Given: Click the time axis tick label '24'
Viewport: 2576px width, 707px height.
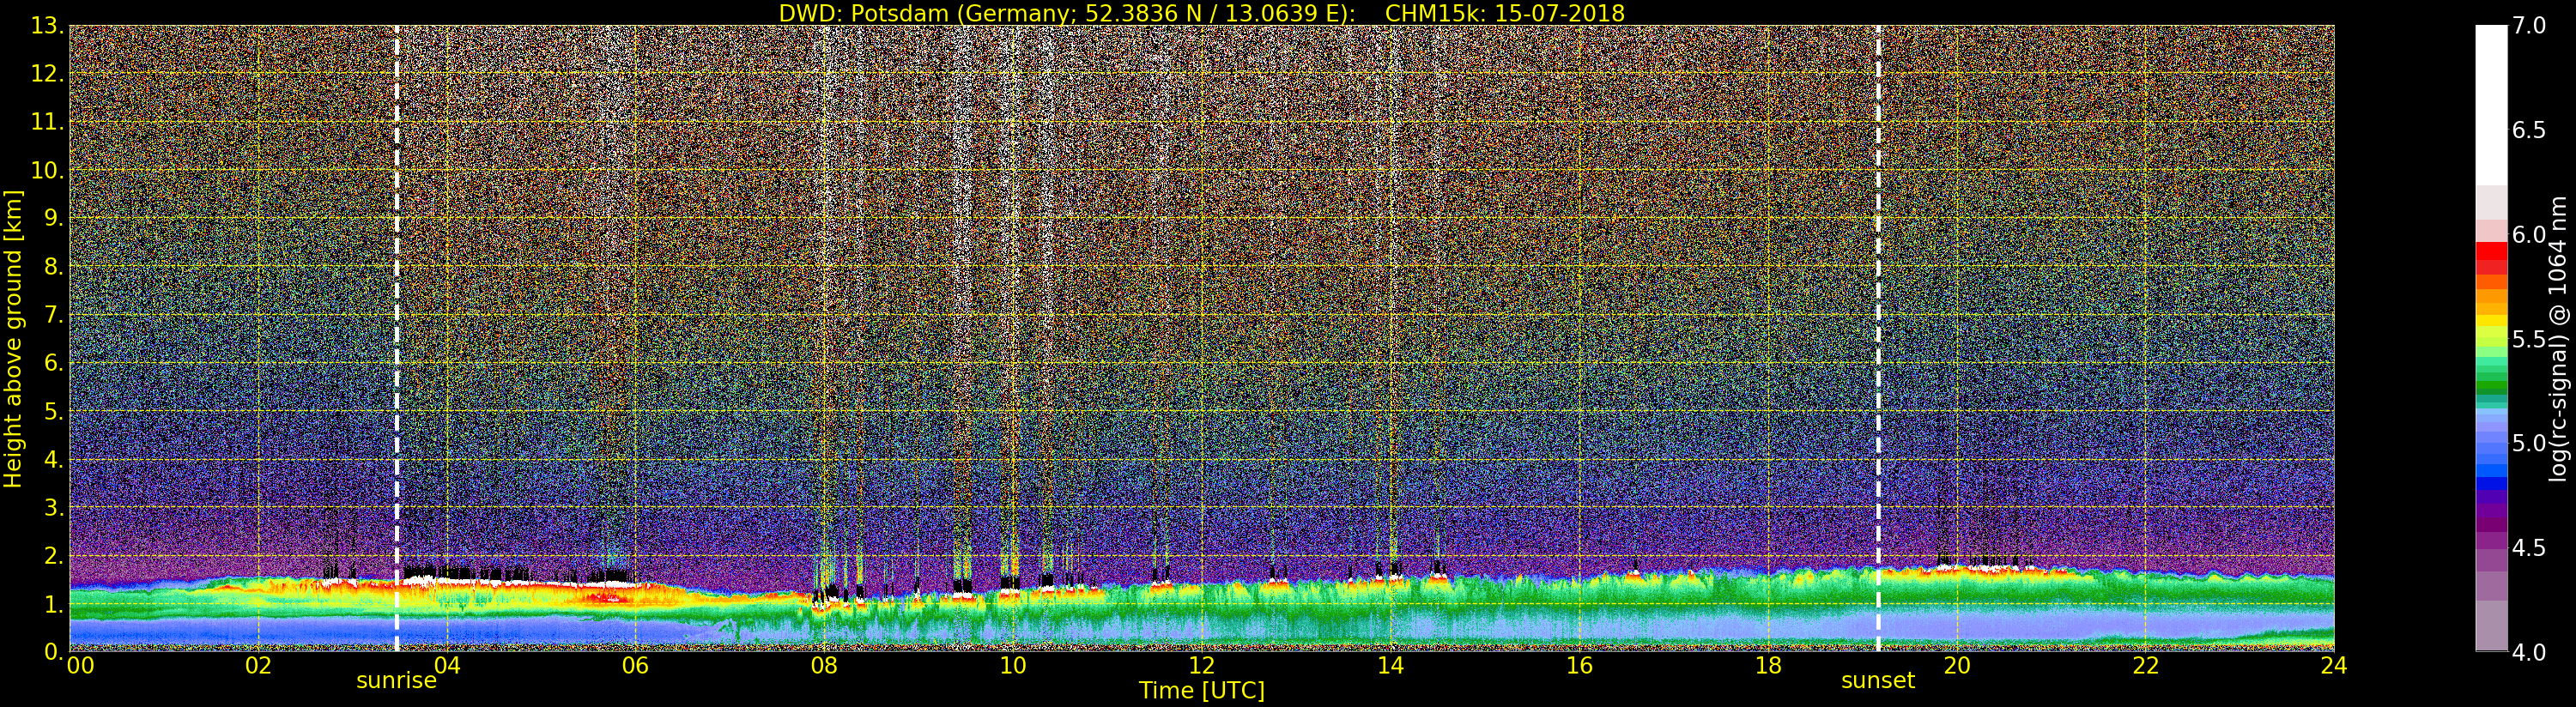Looking at the screenshot, I should tap(2334, 666).
